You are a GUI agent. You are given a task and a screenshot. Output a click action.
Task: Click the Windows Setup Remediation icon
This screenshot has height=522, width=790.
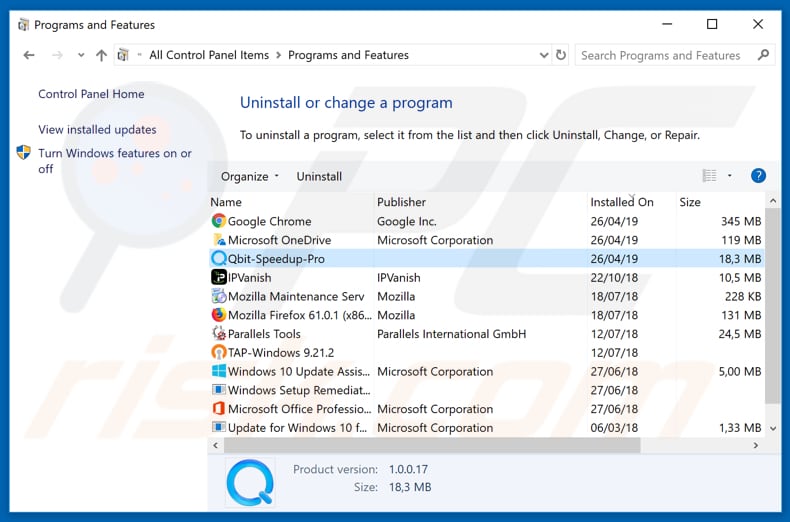coord(219,390)
